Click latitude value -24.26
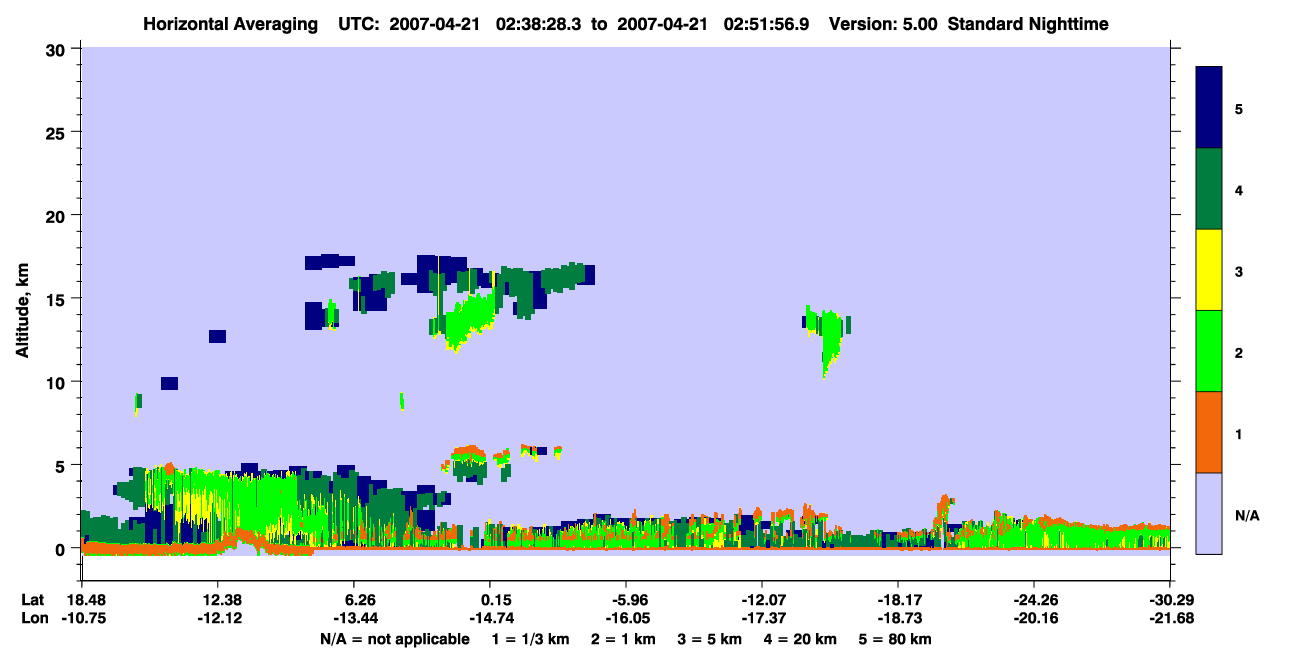Viewport: 1300px width, 667px height. [x=1034, y=600]
